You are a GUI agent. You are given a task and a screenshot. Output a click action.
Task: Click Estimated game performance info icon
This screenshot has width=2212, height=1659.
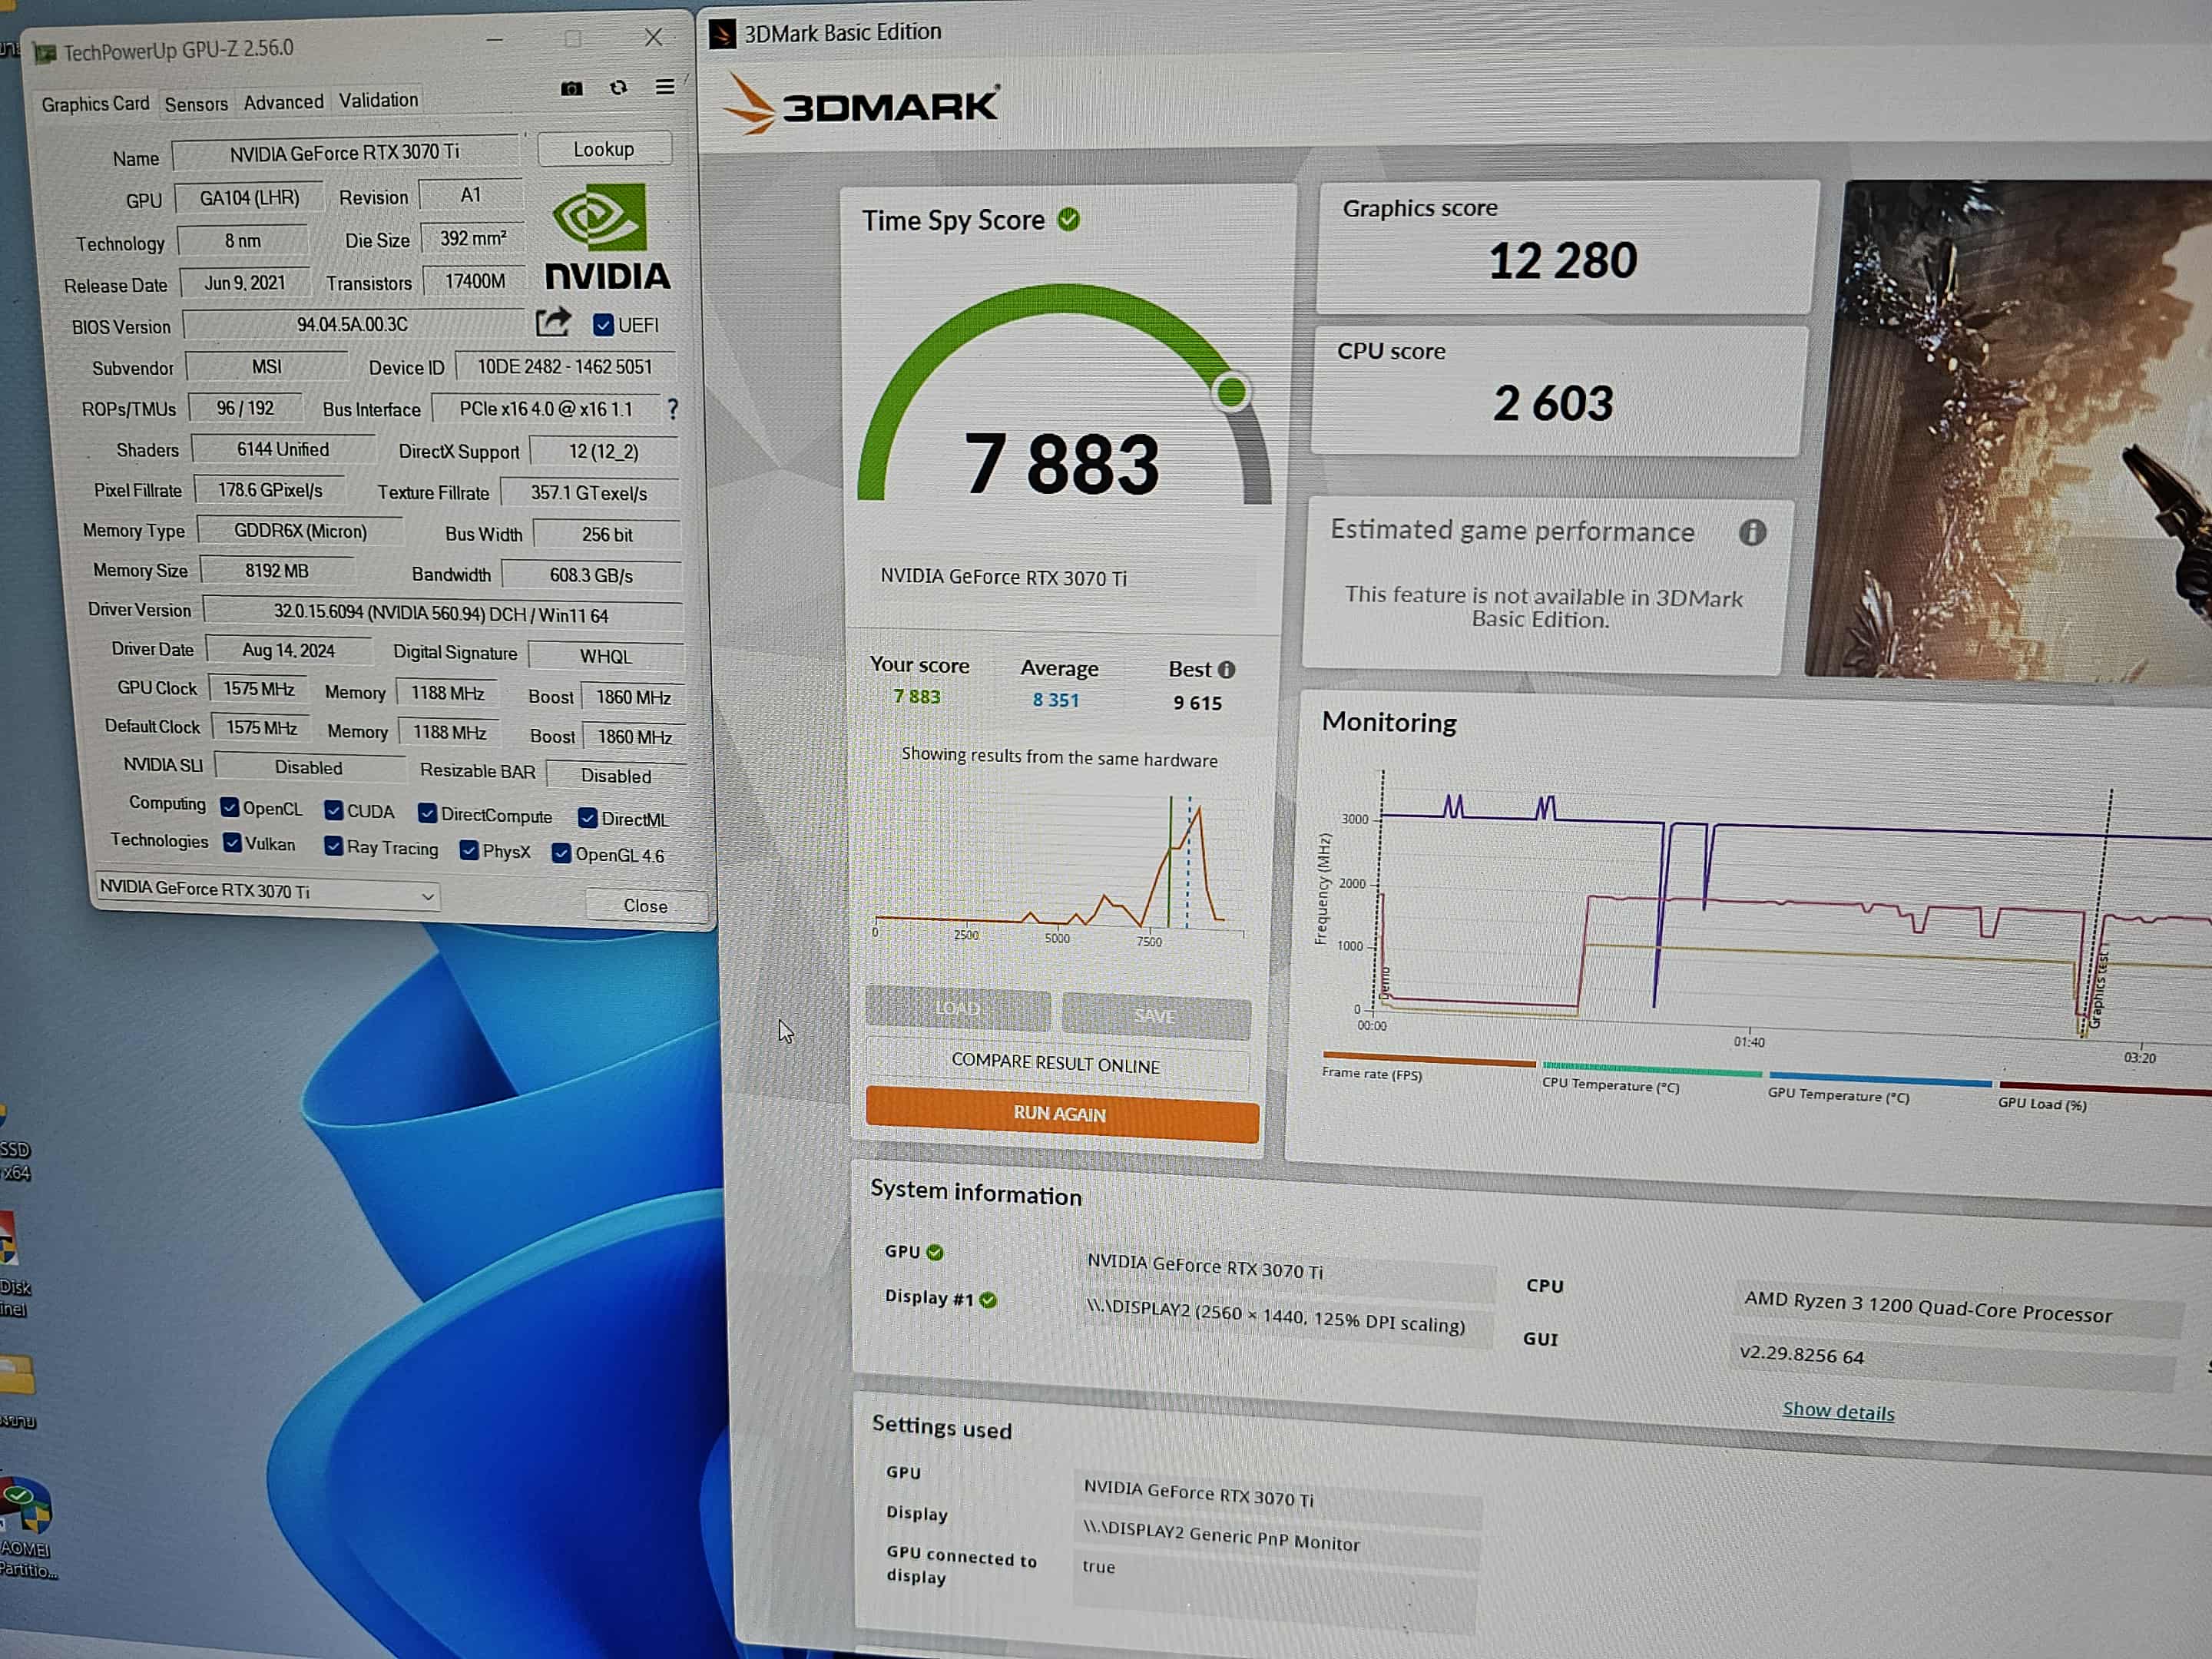click(1752, 532)
